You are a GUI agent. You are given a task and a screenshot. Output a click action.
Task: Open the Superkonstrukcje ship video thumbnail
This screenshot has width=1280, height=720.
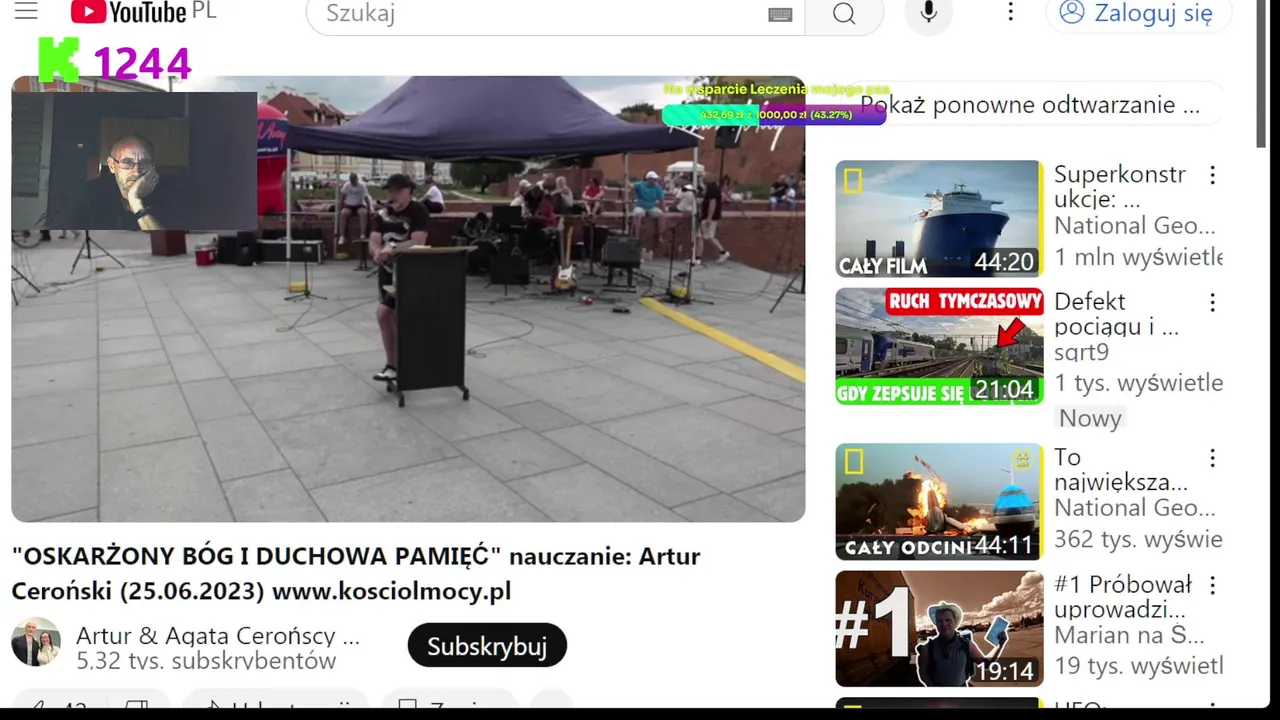939,218
